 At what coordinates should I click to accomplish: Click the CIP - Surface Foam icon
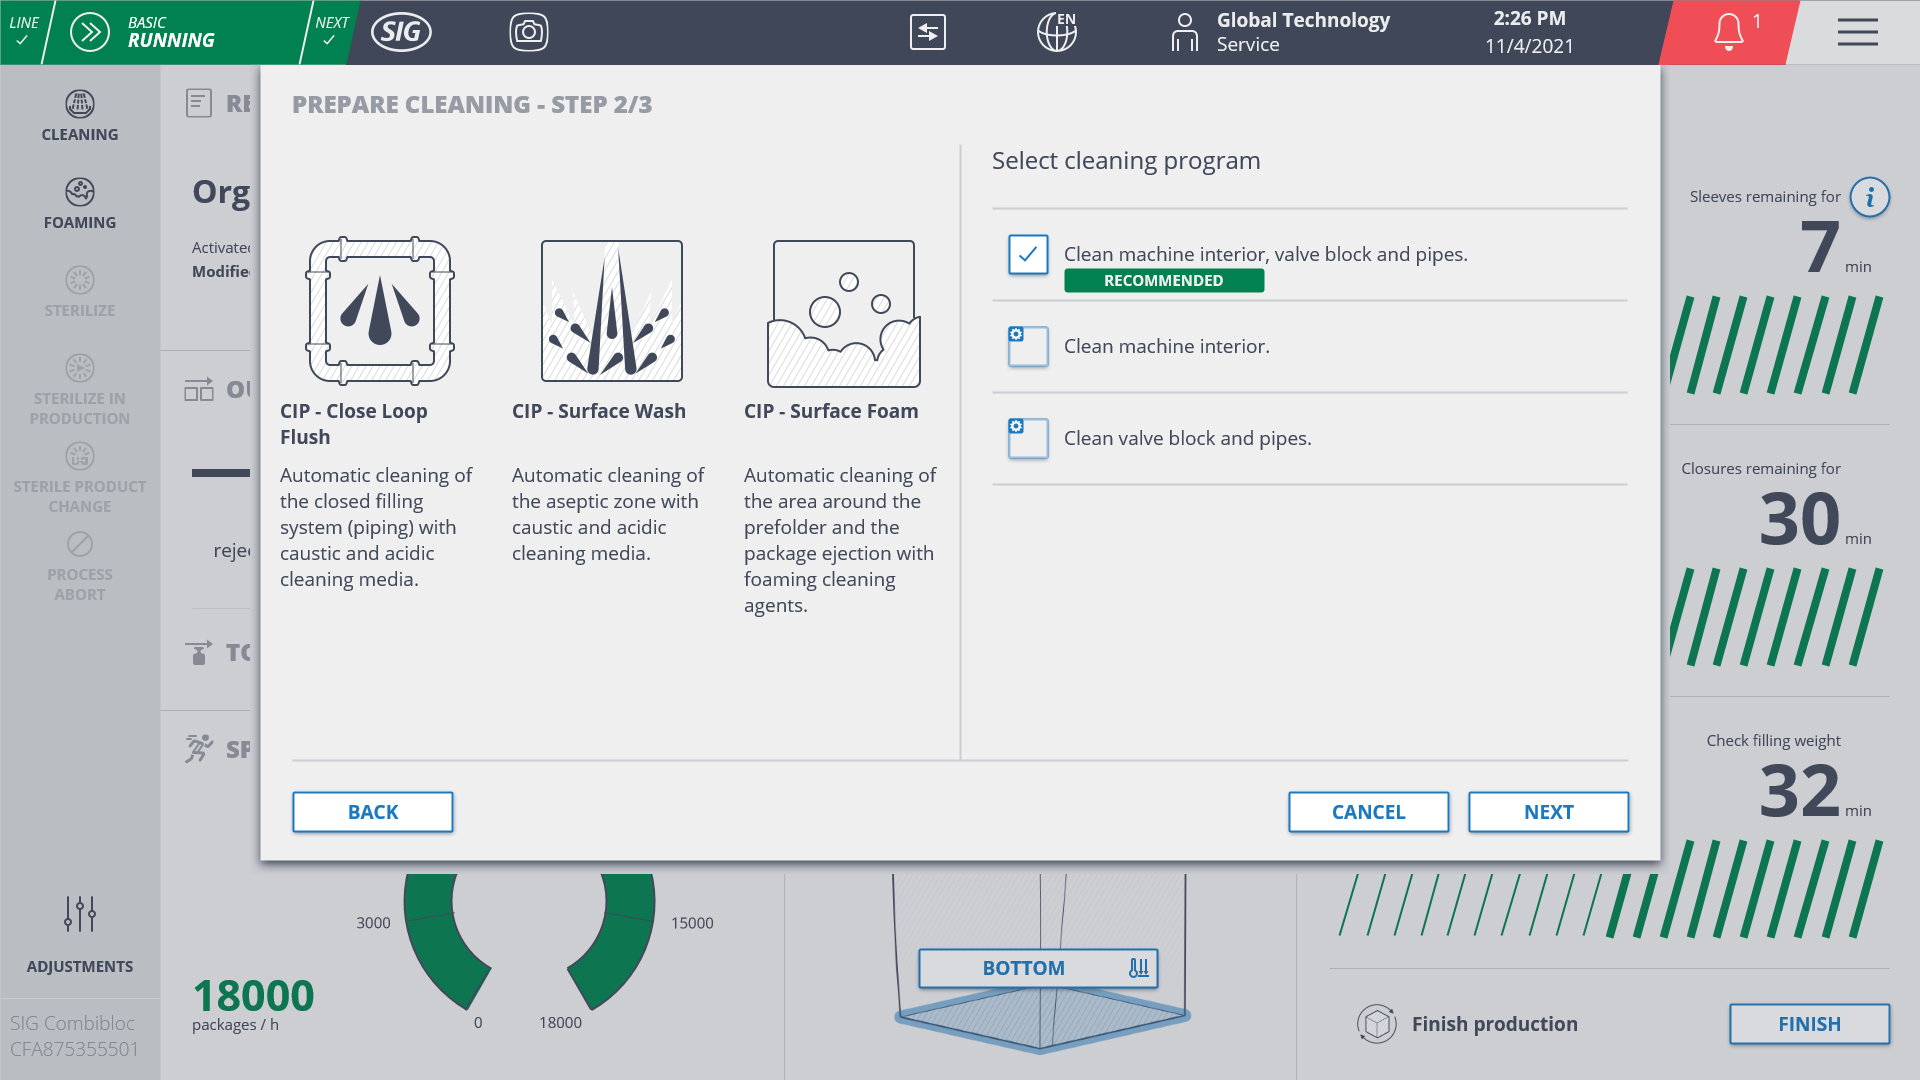[x=841, y=313]
